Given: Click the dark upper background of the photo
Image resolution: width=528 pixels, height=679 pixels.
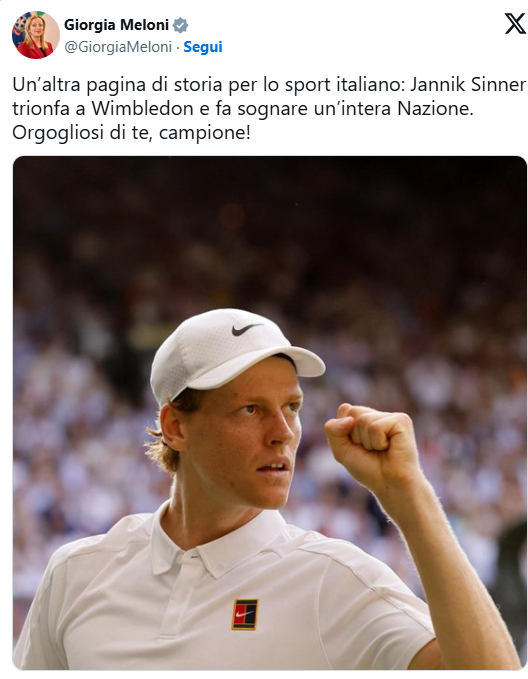Looking at the screenshot, I should (x=269, y=195).
